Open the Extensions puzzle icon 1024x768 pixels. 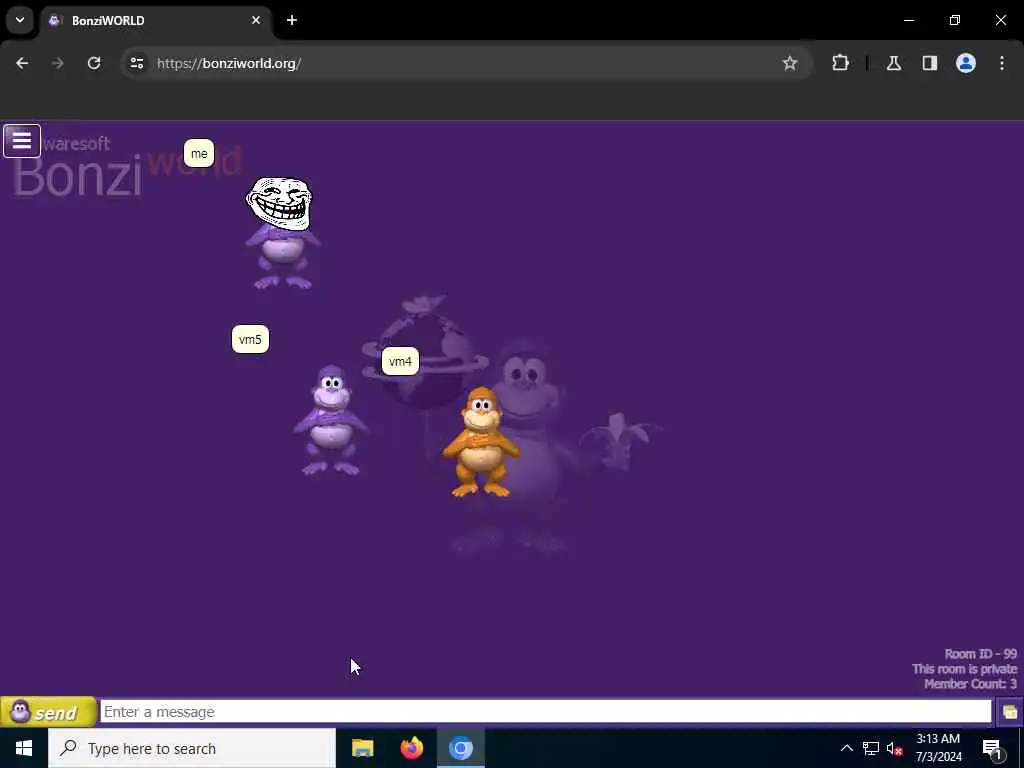(x=840, y=63)
